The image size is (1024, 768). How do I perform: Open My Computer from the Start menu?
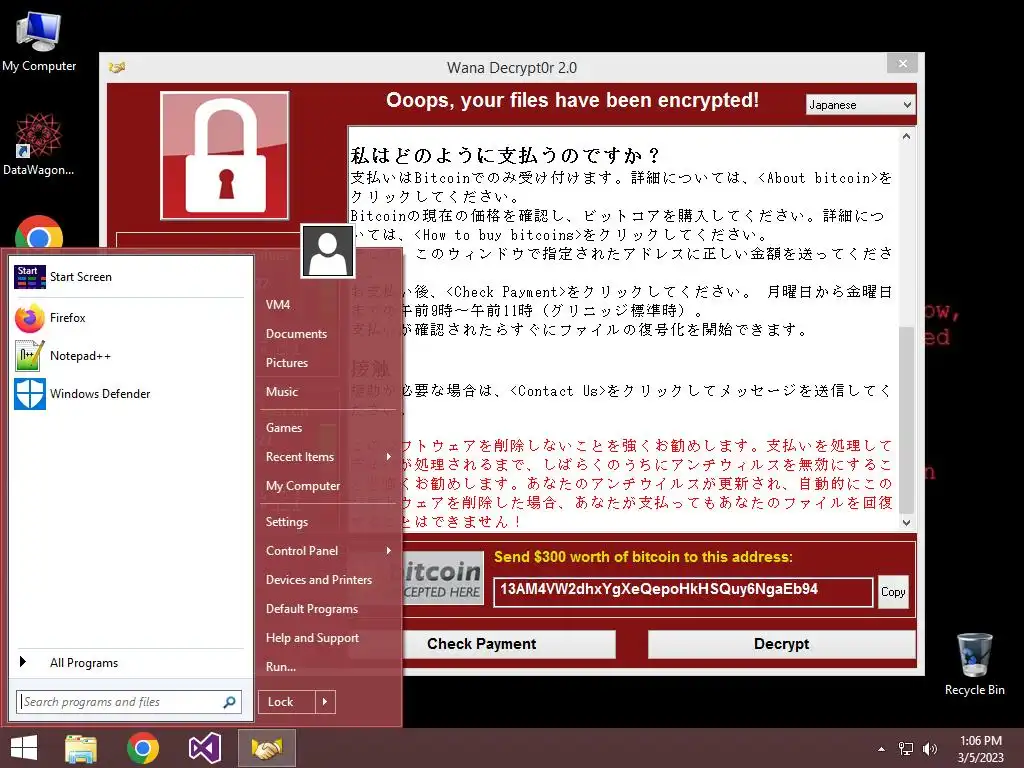(302, 486)
